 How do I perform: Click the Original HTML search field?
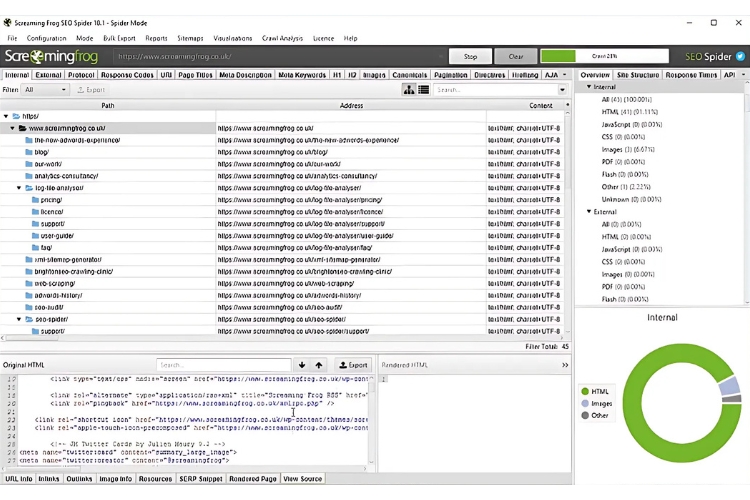223,365
